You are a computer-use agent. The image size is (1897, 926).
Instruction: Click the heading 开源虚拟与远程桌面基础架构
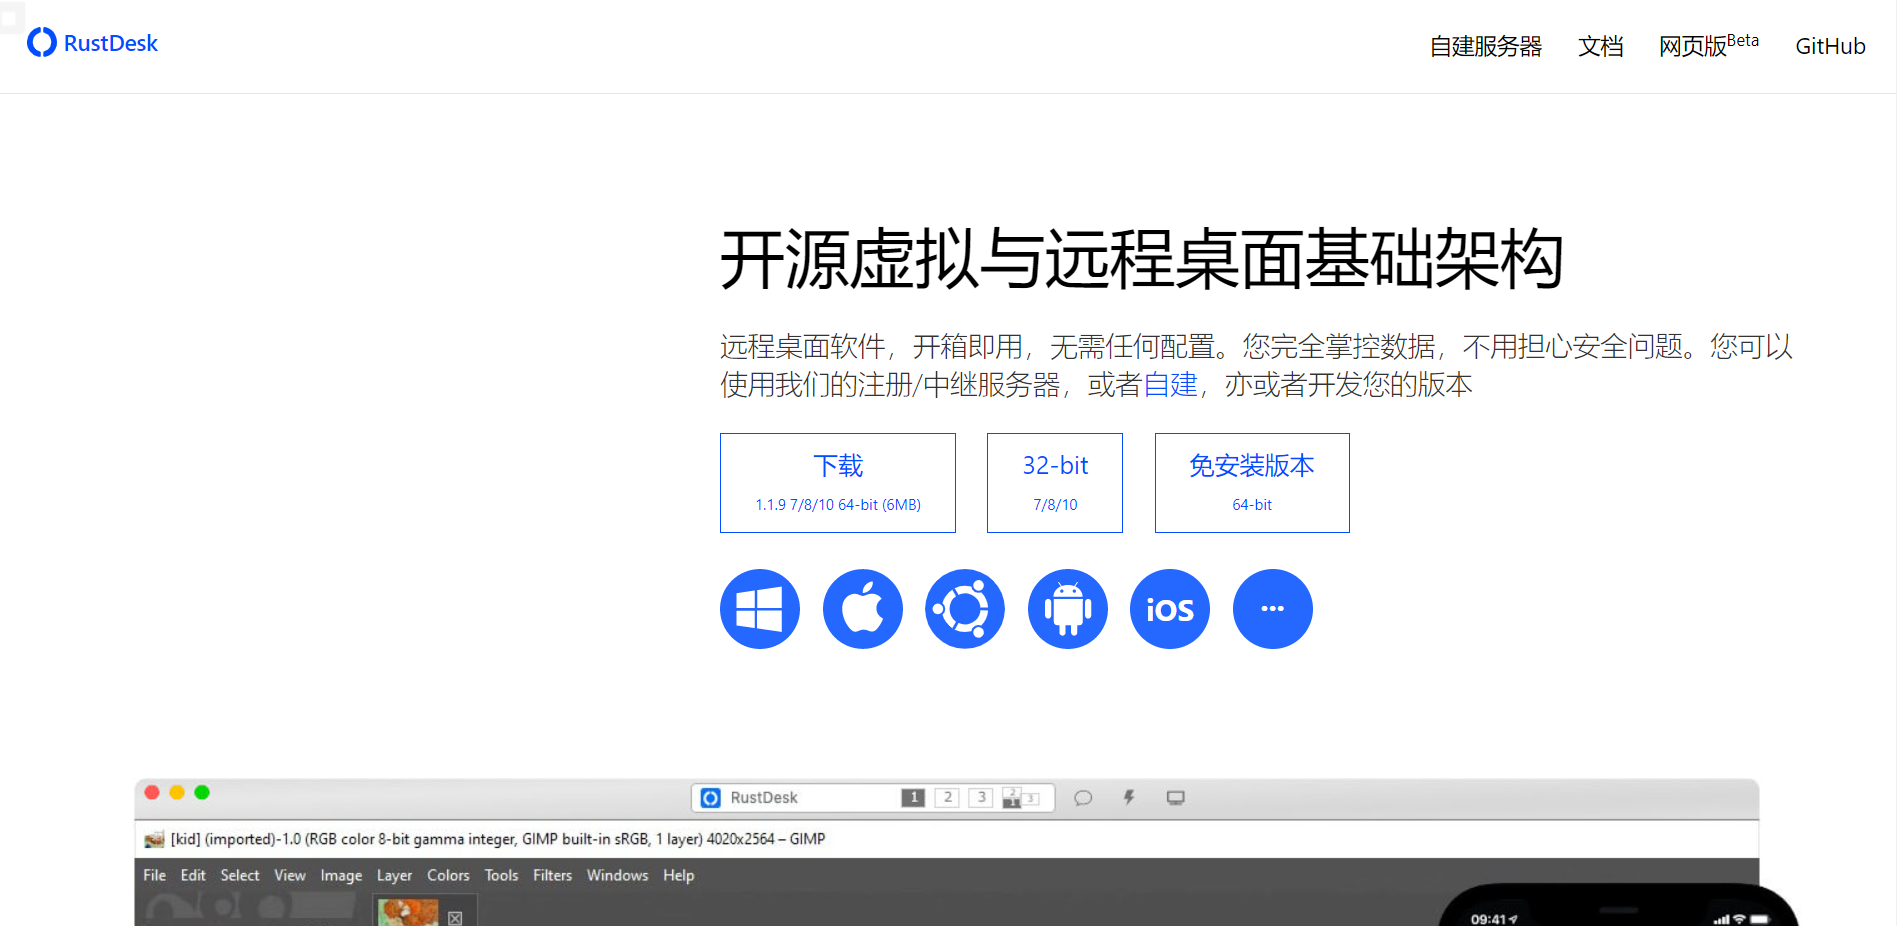coord(1141,259)
